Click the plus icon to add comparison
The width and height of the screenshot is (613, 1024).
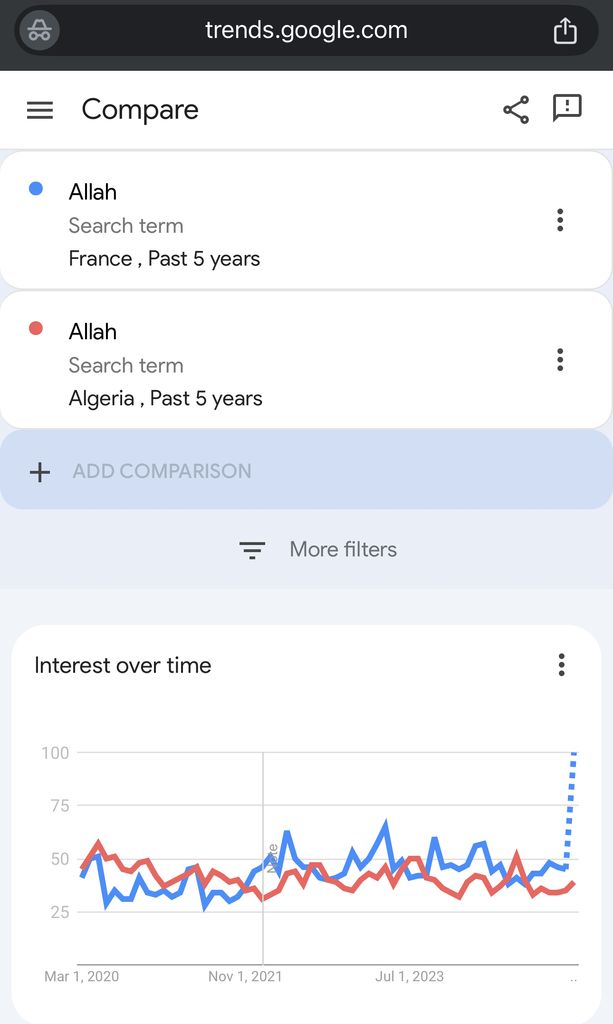pyautogui.click(x=40, y=472)
